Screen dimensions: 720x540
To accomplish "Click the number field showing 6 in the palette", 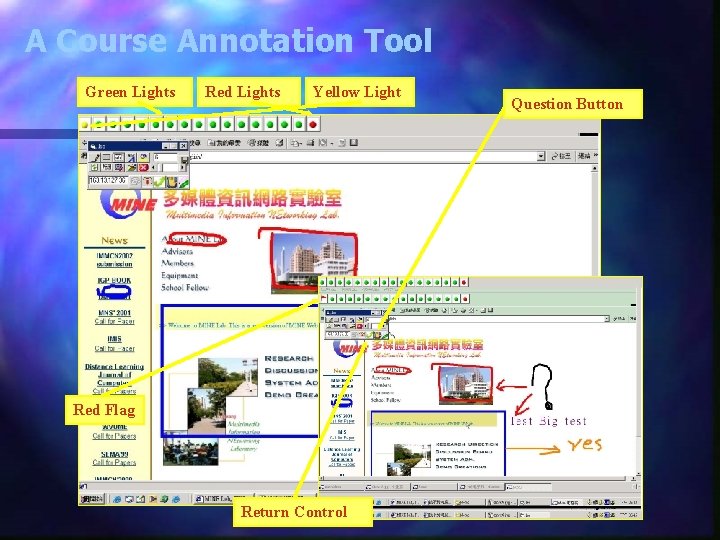I will [x=165, y=158].
